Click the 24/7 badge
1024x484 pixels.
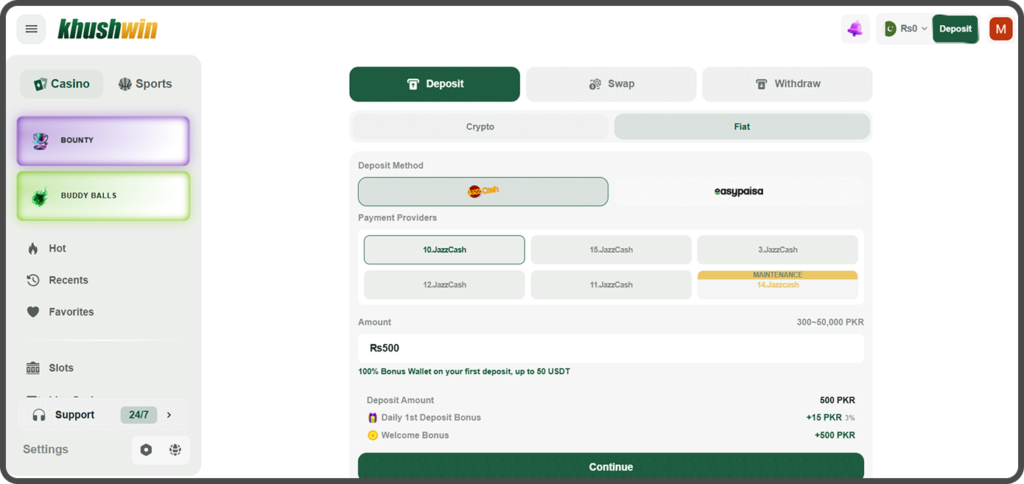(138, 415)
